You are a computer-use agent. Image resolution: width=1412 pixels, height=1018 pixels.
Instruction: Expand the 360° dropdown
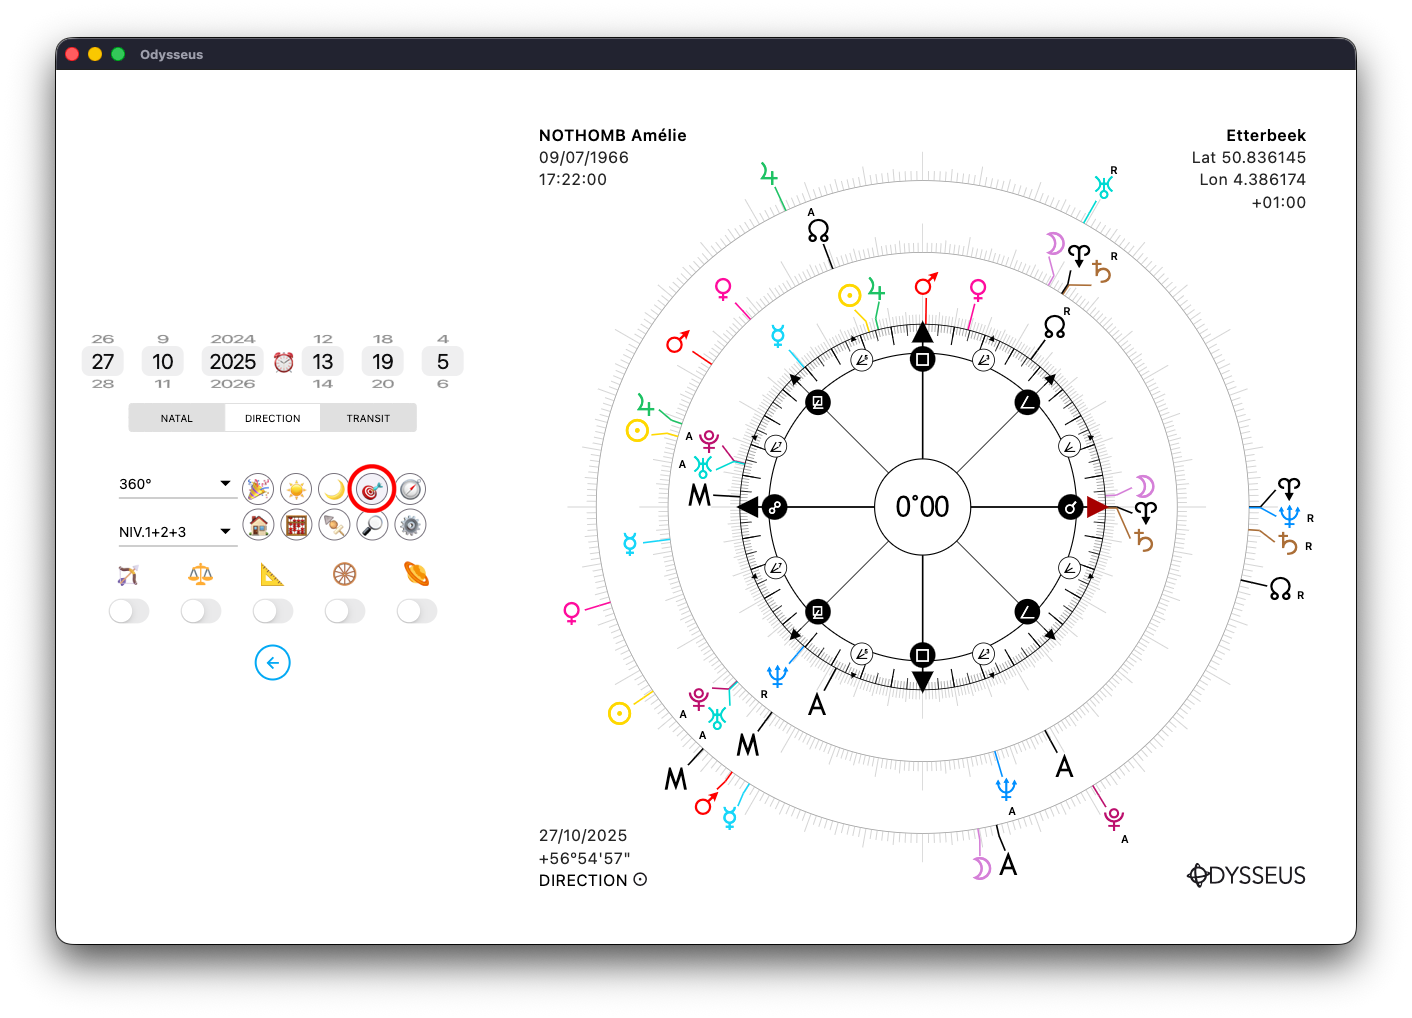[176, 484]
